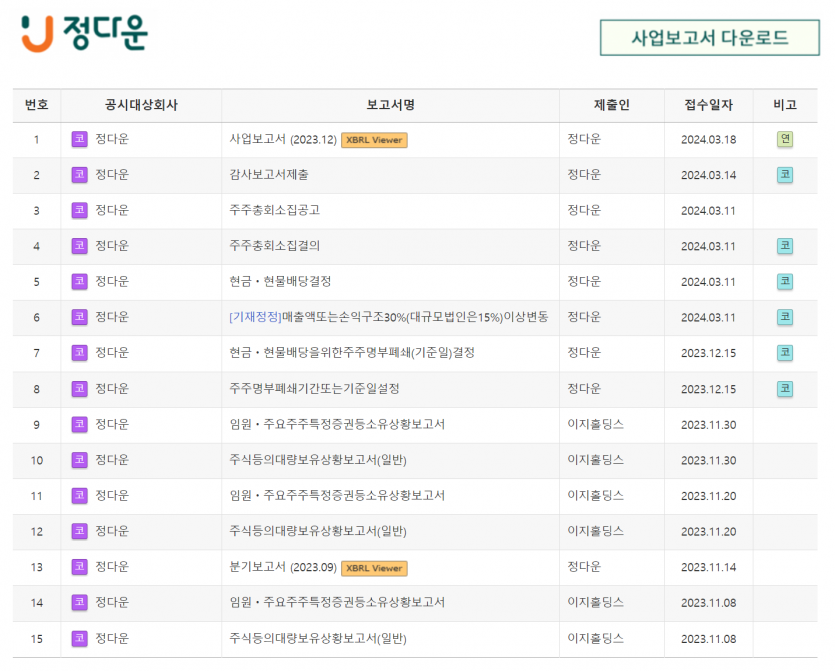
Task: Open 주식등의대량보유상황보고서 dated 2023.11.30
Action: (318, 460)
